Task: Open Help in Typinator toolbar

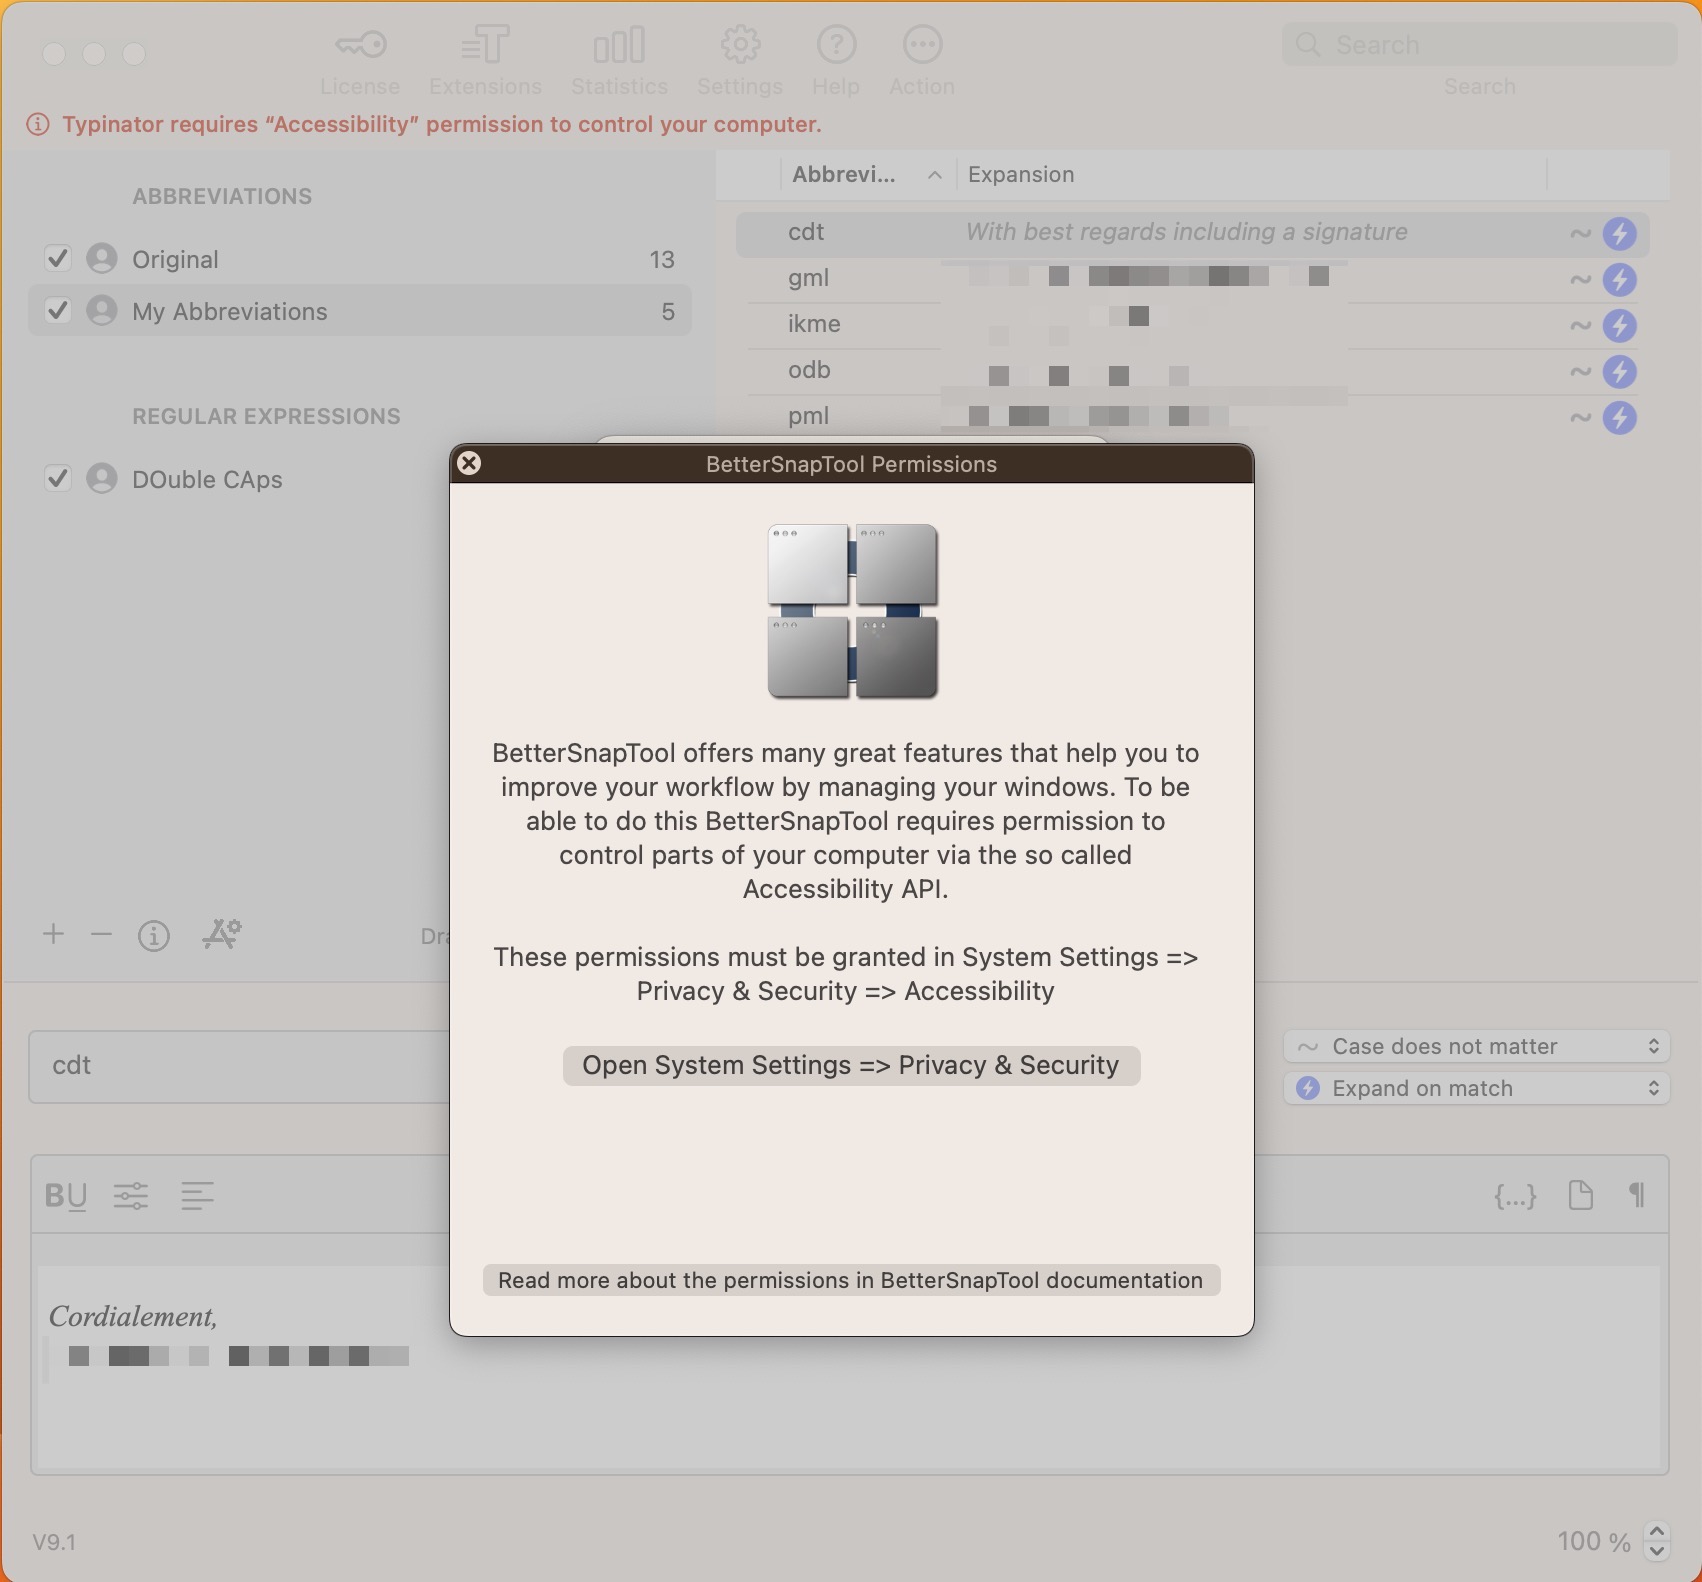Action: (x=836, y=62)
